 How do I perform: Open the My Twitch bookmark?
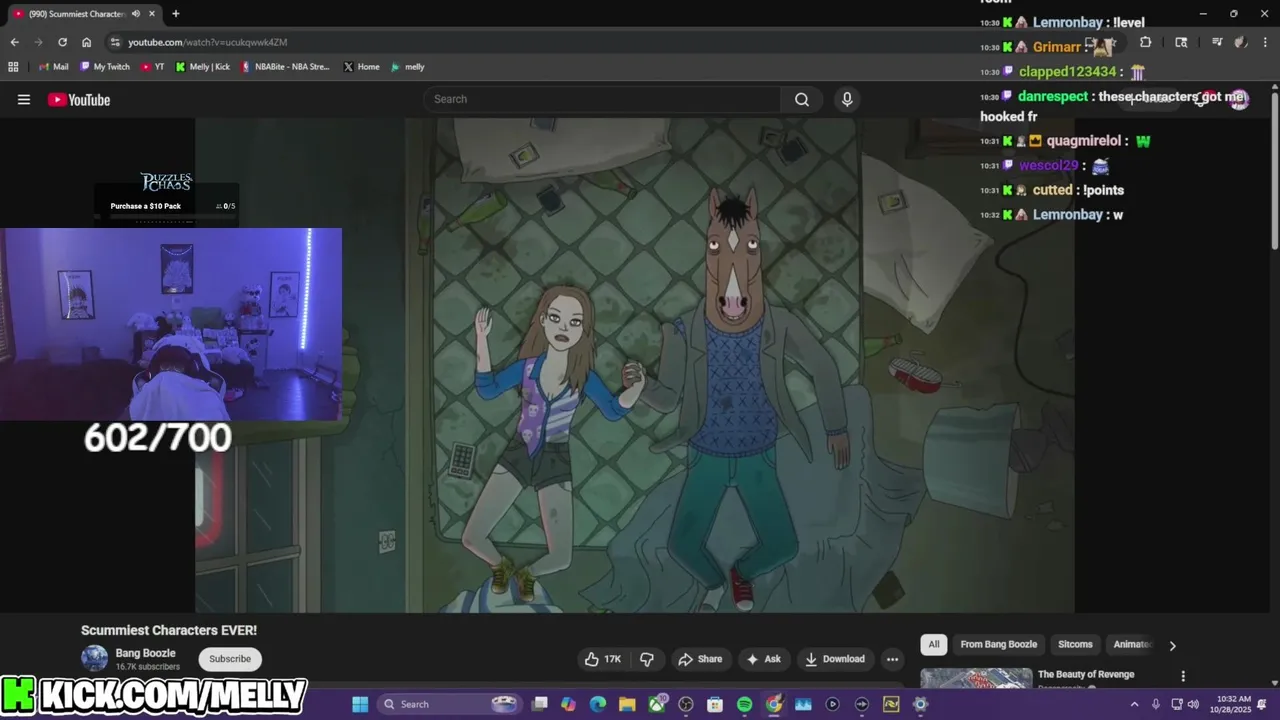click(x=104, y=67)
